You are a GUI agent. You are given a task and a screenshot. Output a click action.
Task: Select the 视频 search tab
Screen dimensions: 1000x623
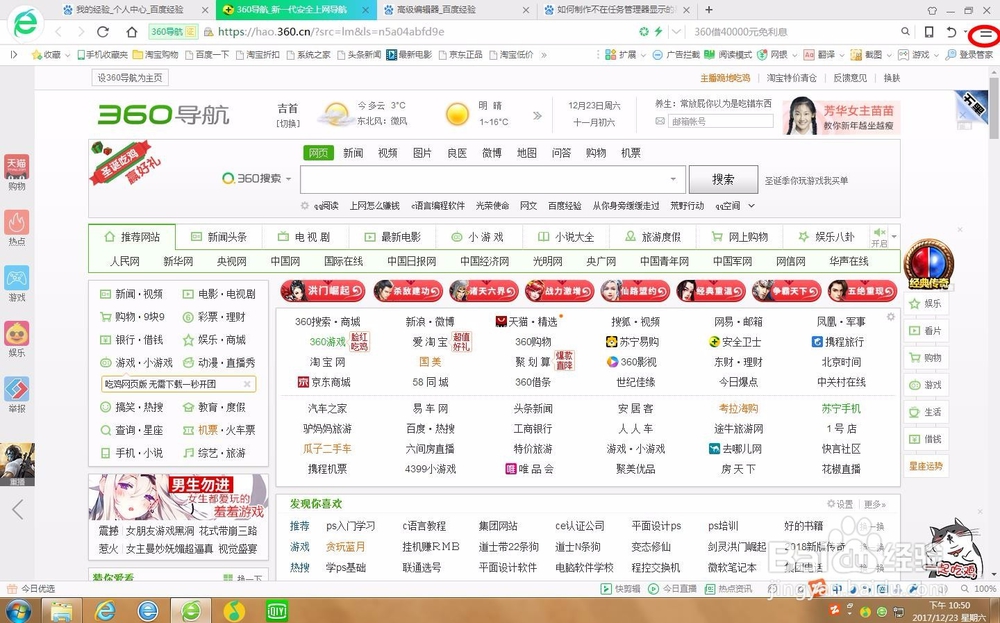387,153
